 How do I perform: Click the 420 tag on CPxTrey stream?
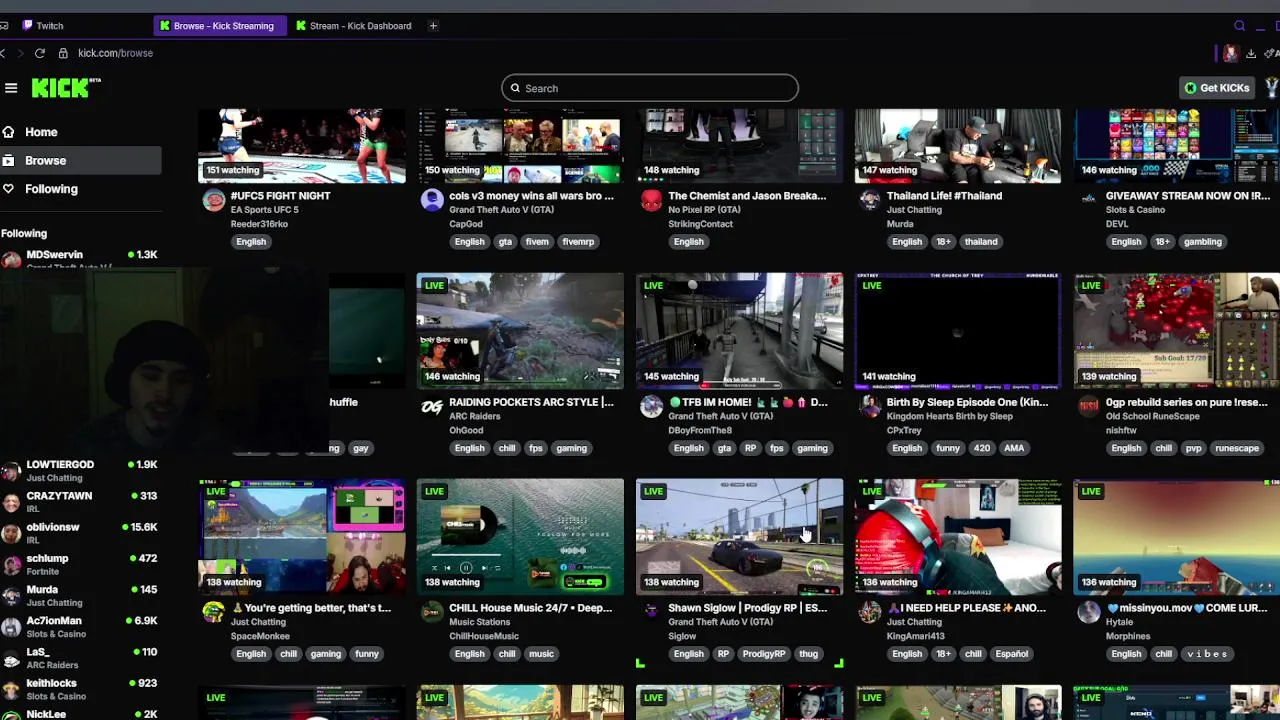click(981, 448)
